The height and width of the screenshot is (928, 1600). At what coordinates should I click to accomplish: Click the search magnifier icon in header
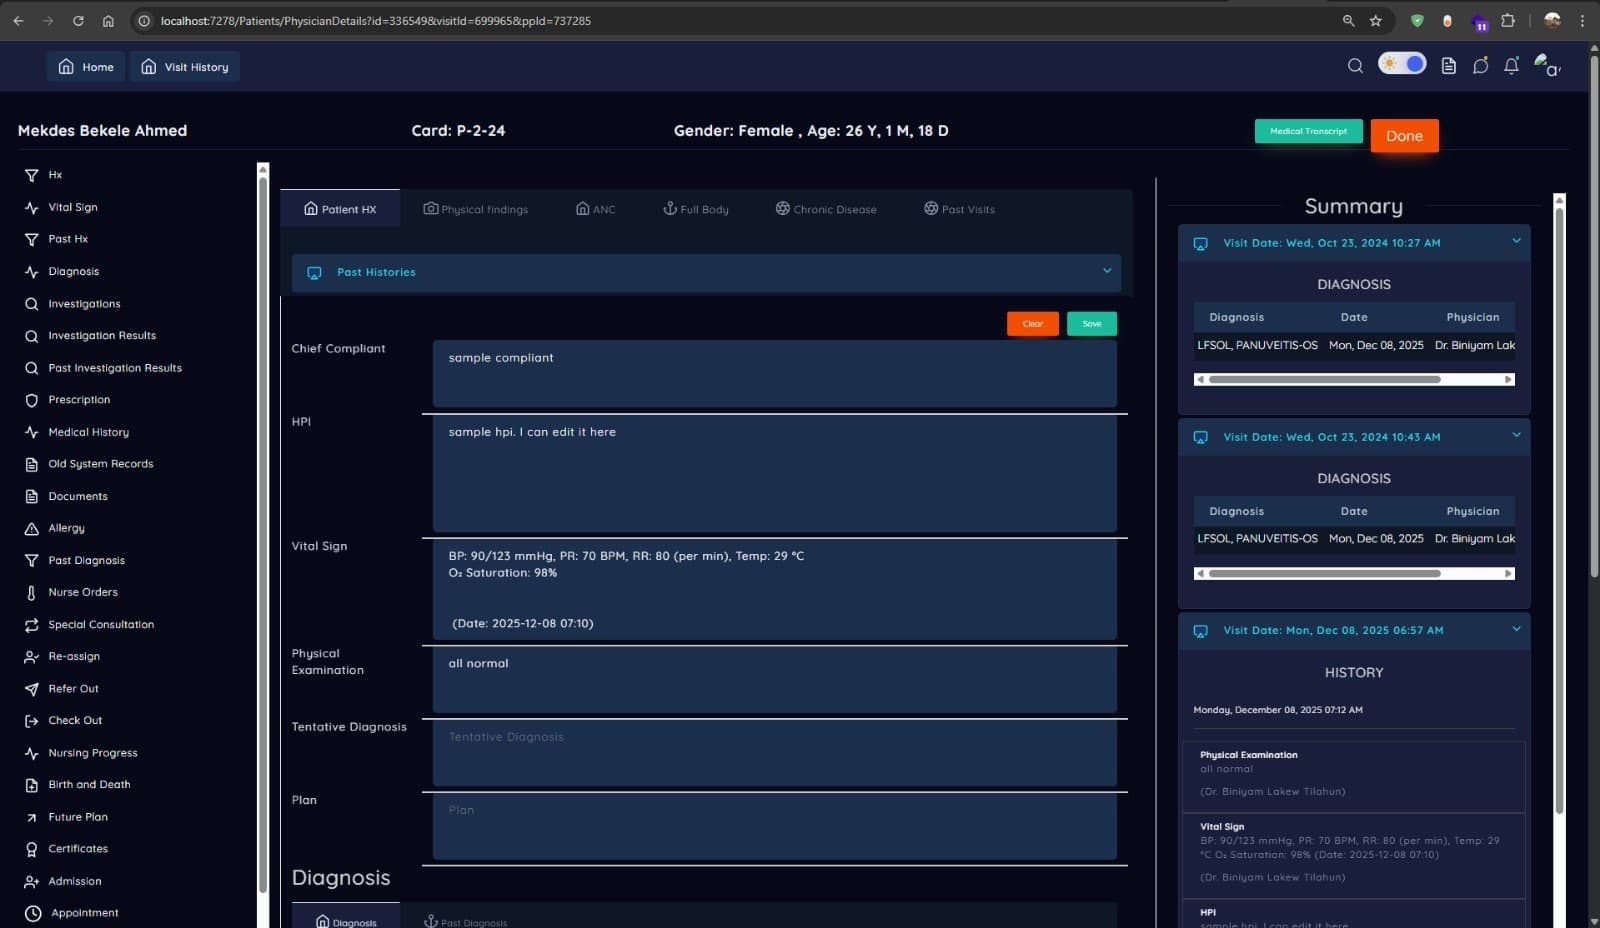(1355, 66)
